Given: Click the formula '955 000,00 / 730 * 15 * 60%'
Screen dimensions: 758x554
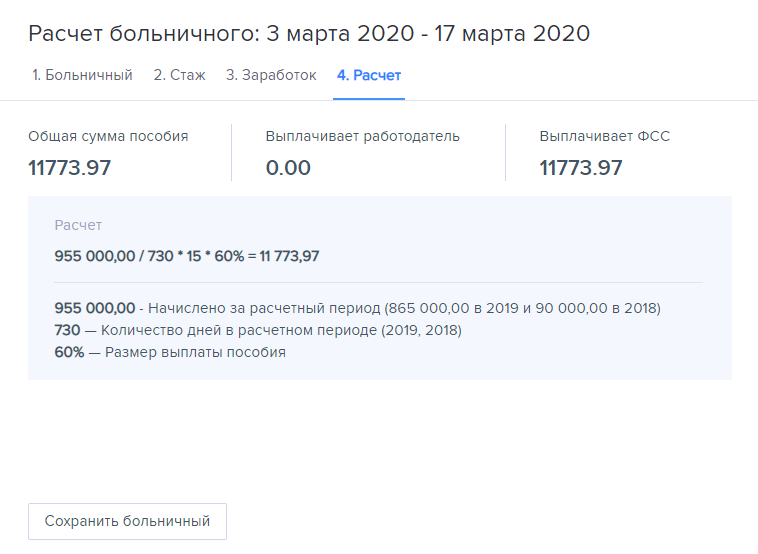Looking at the screenshot, I should click(147, 256).
